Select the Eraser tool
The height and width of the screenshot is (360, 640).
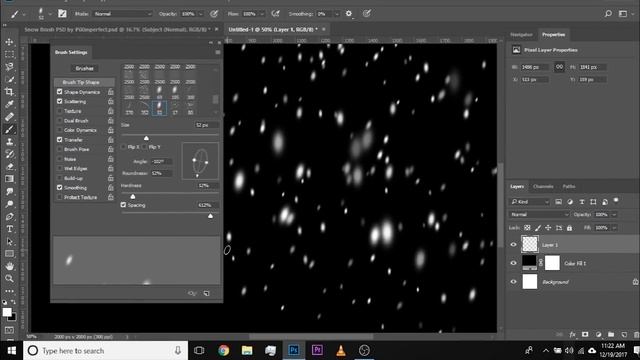9,167
